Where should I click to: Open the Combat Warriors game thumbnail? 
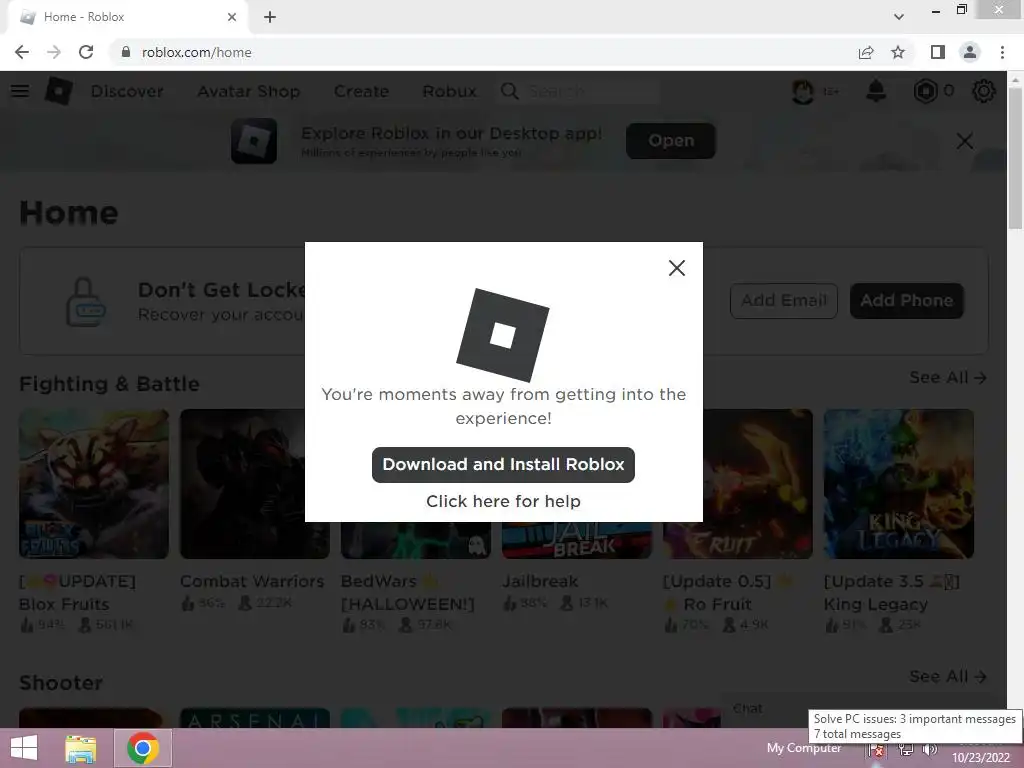[x=255, y=484]
